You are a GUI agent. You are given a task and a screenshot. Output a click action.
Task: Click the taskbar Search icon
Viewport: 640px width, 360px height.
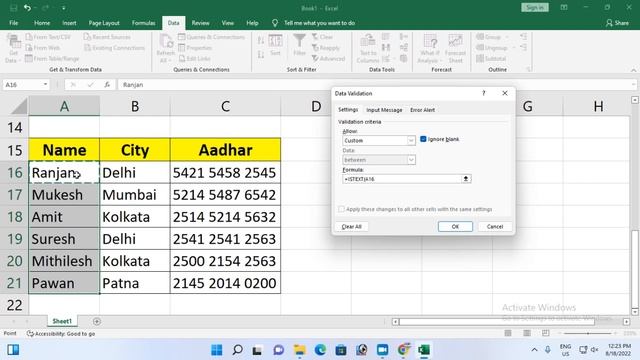pyautogui.click(x=238, y=350)
